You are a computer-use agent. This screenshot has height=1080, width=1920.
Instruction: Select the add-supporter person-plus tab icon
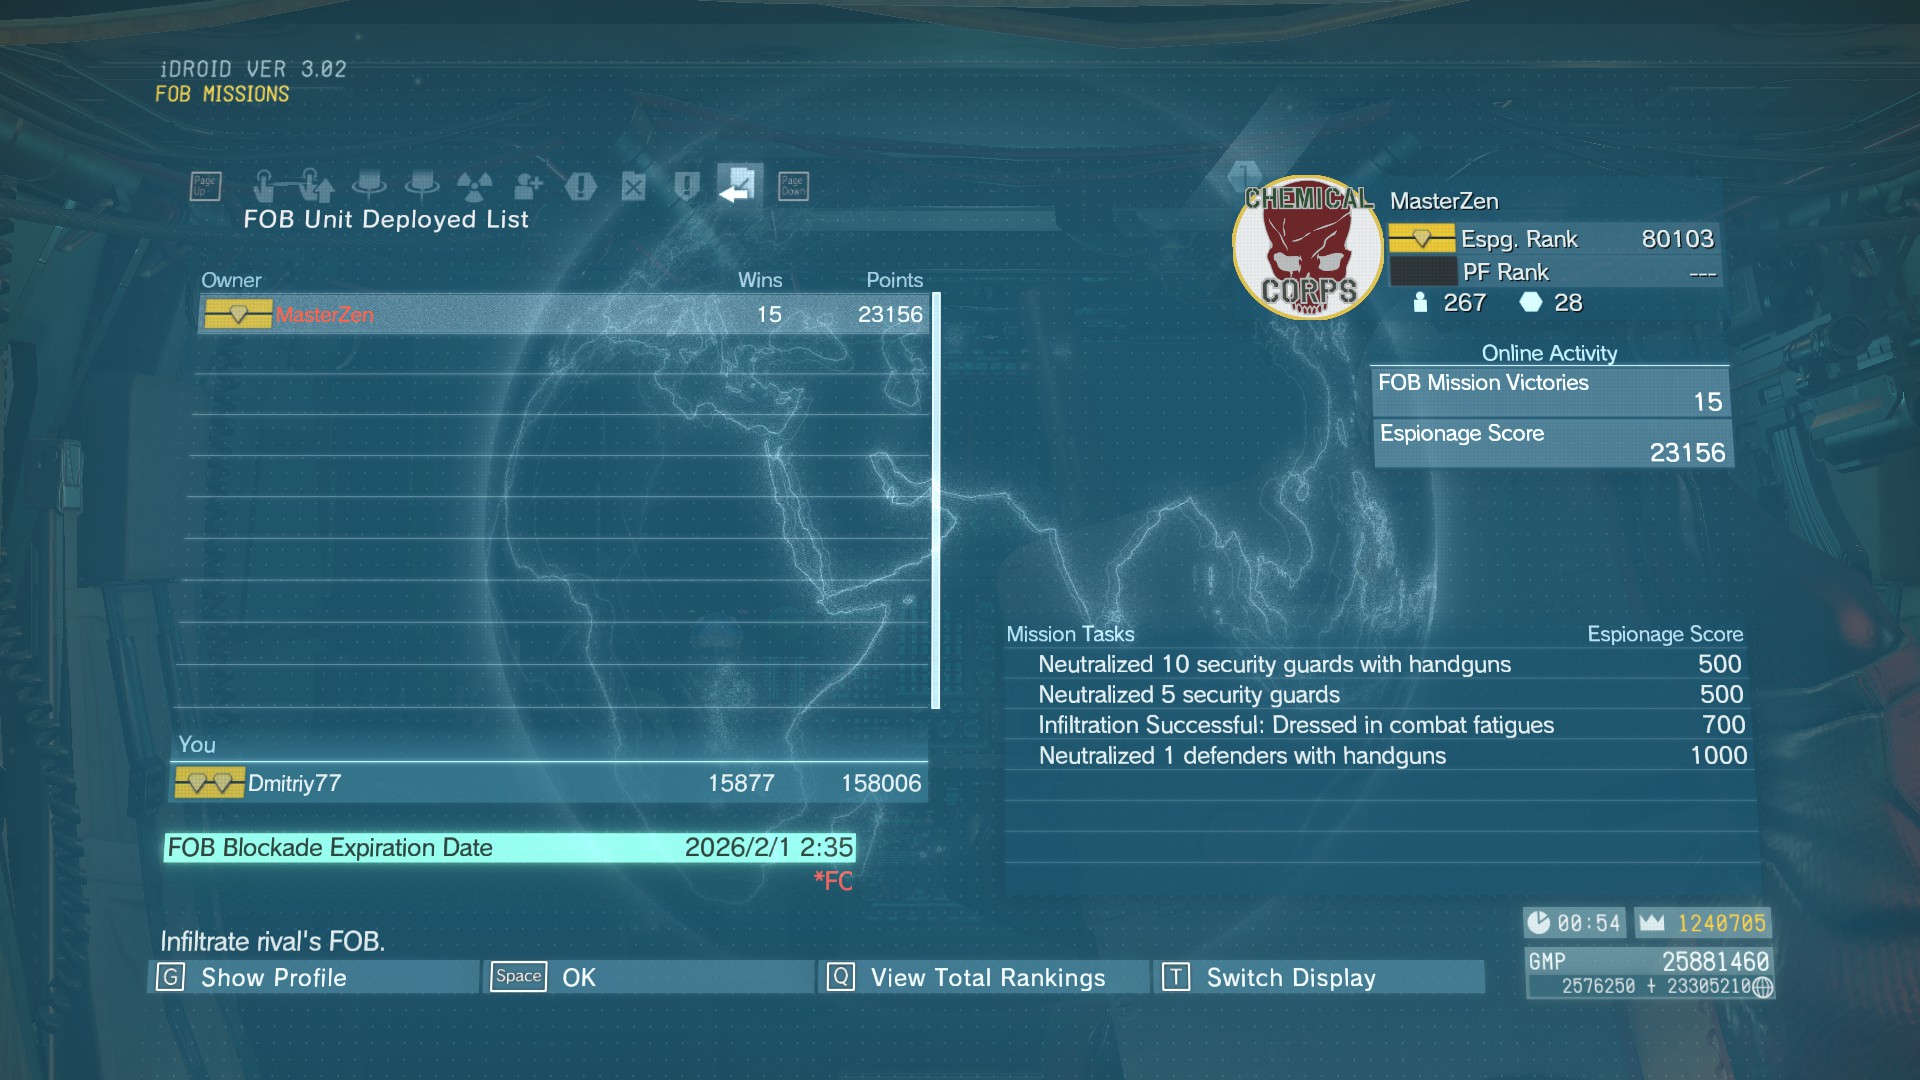coord(528,186)
